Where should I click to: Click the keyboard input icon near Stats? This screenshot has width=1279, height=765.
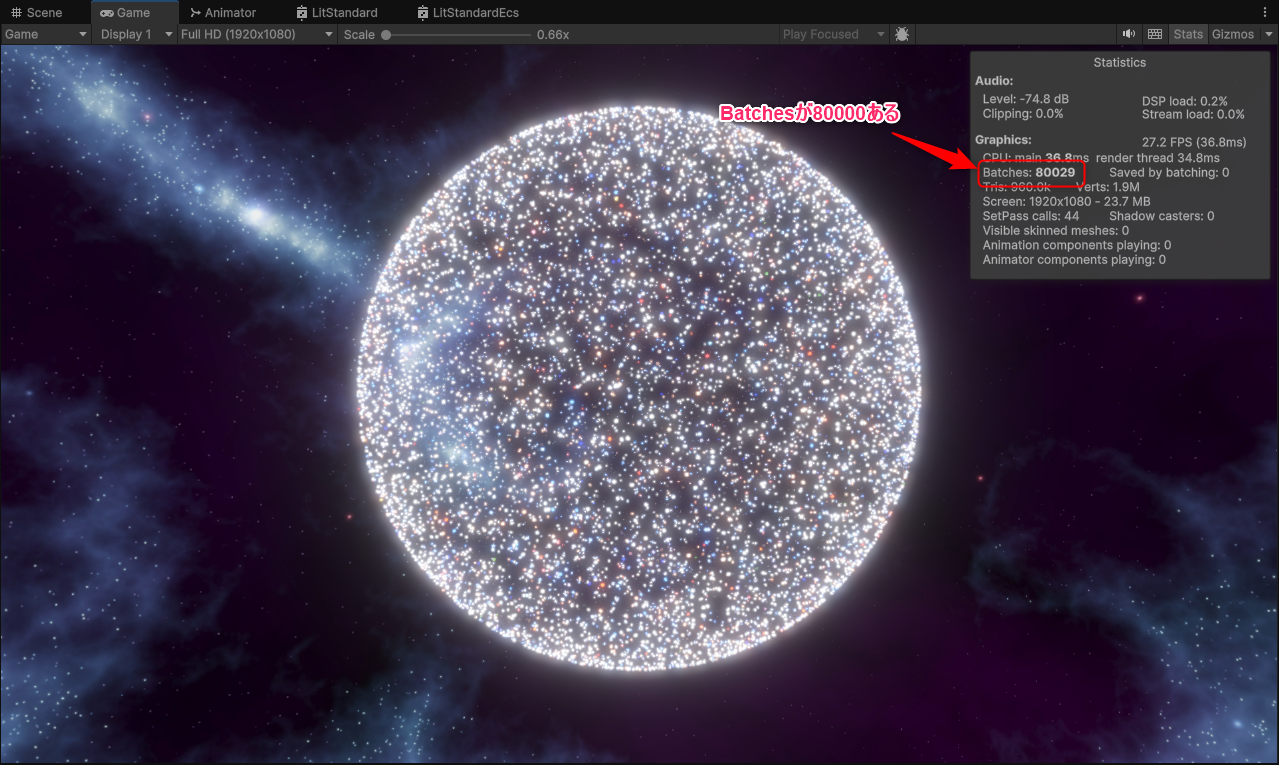(x=1155, y=33)
